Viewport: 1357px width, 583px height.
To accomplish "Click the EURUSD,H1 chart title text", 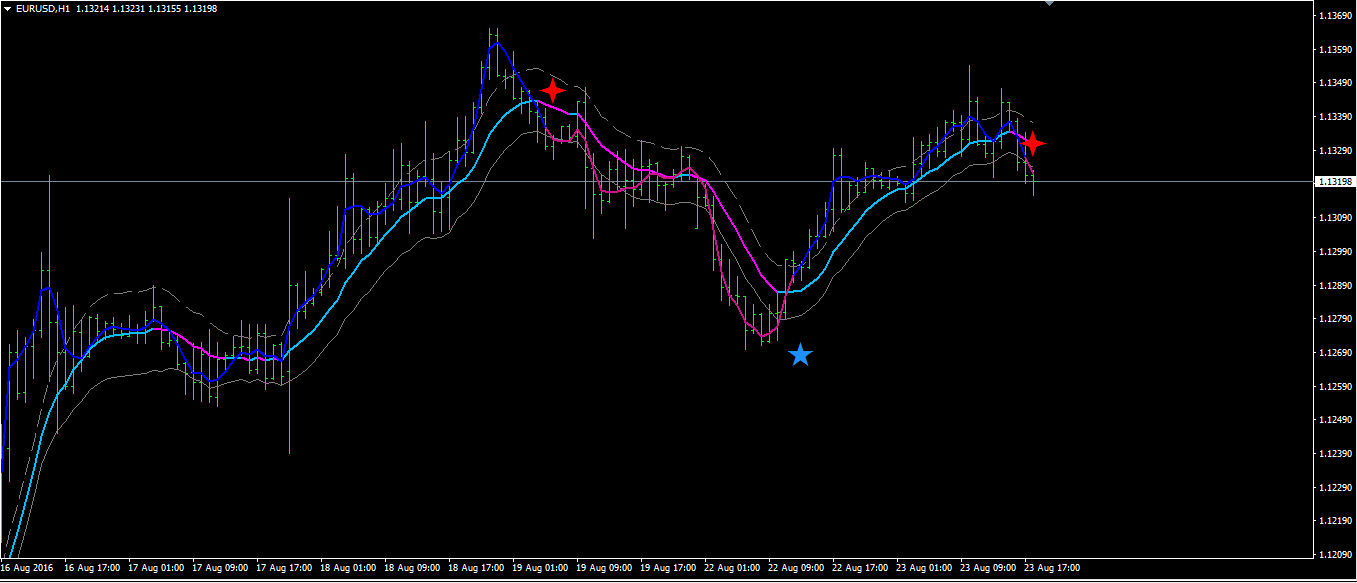I will tap(42, 9).
